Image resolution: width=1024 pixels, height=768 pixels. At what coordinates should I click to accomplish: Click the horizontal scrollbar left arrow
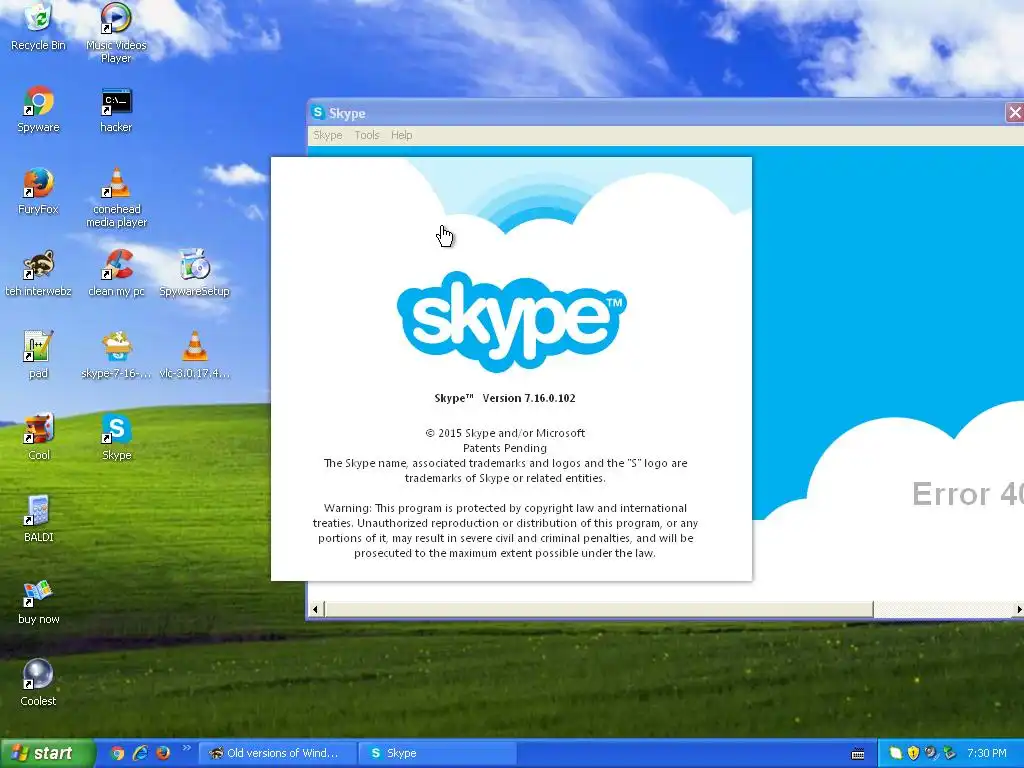[315, 609]
